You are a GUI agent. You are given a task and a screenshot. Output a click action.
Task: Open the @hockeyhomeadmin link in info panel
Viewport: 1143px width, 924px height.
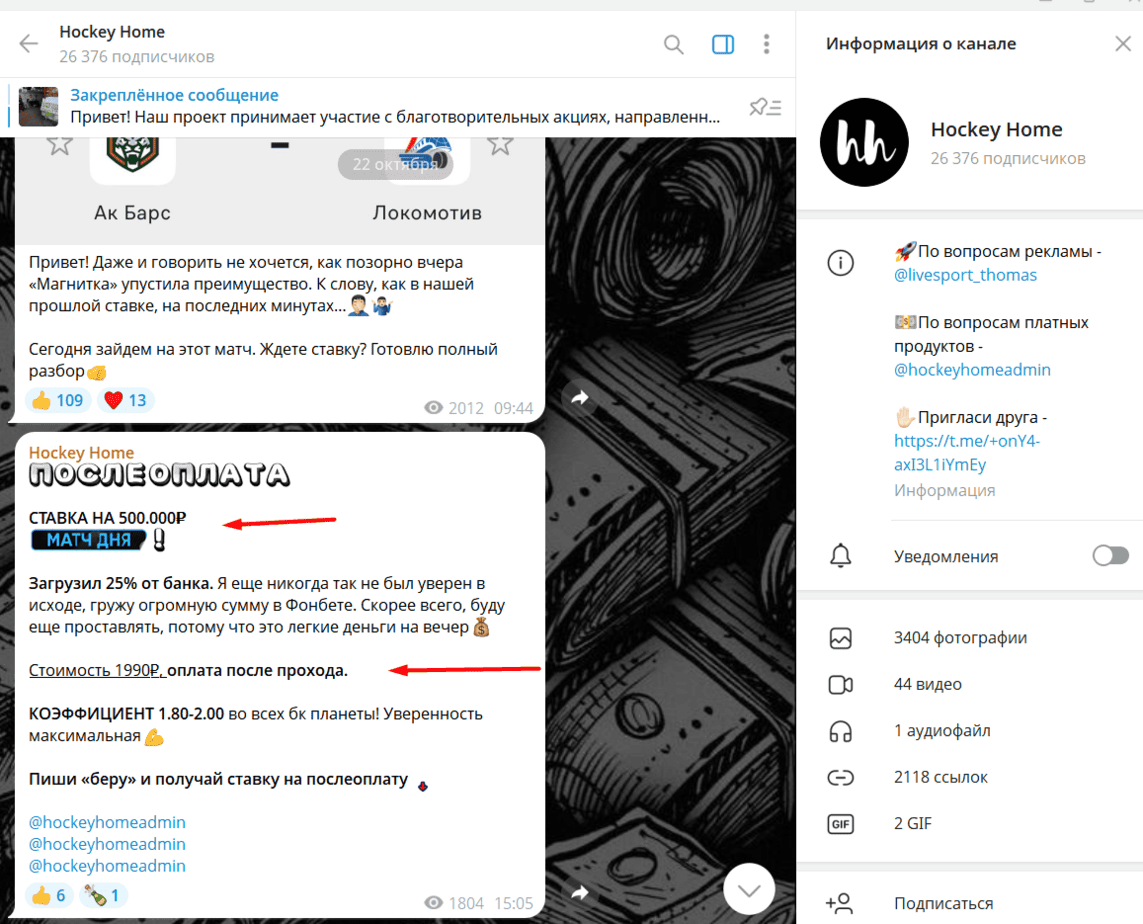pyautogui.click(x=972, y=370)
